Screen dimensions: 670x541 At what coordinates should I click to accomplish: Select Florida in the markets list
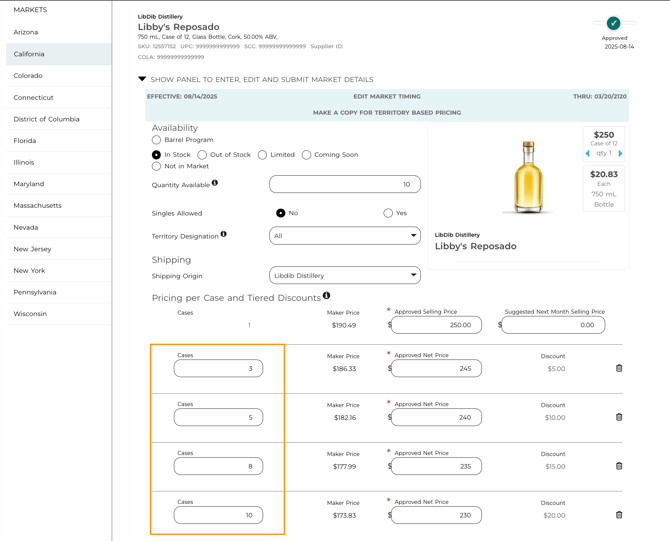pos(25,141)
